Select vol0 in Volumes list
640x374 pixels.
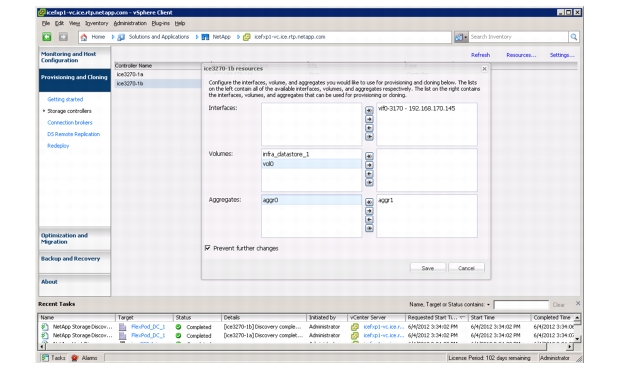[311, 164]
